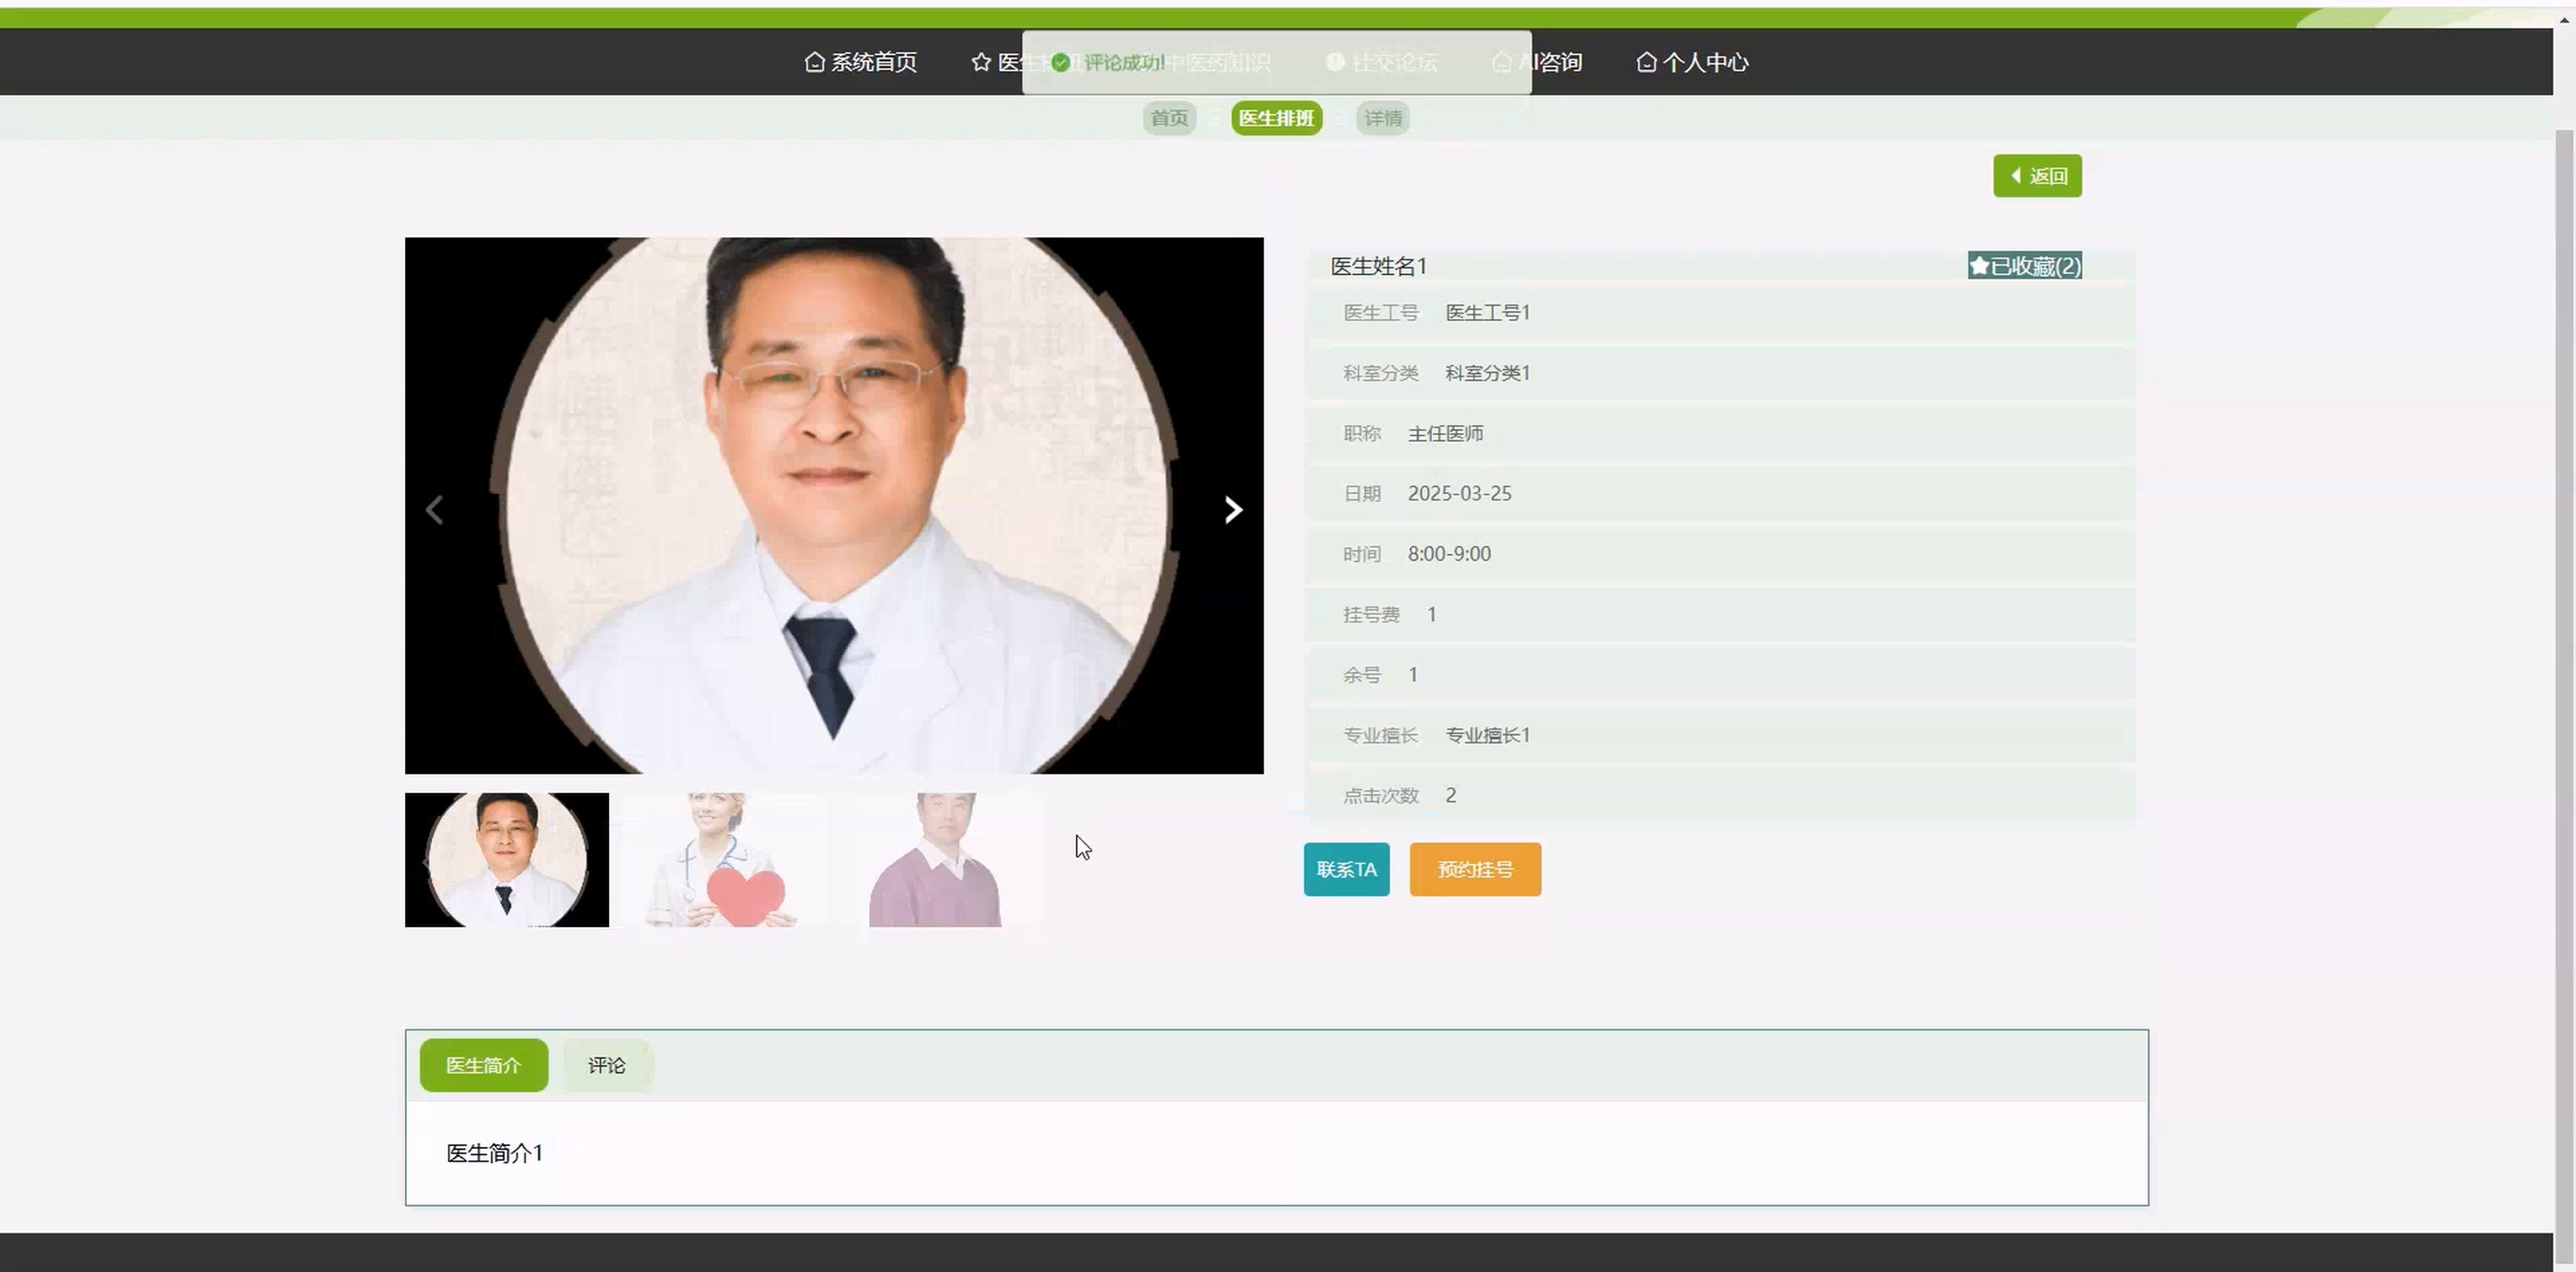Select the 医生简介 tab
This screenshot has width=2576, height=1272.
click(483, 1065)
